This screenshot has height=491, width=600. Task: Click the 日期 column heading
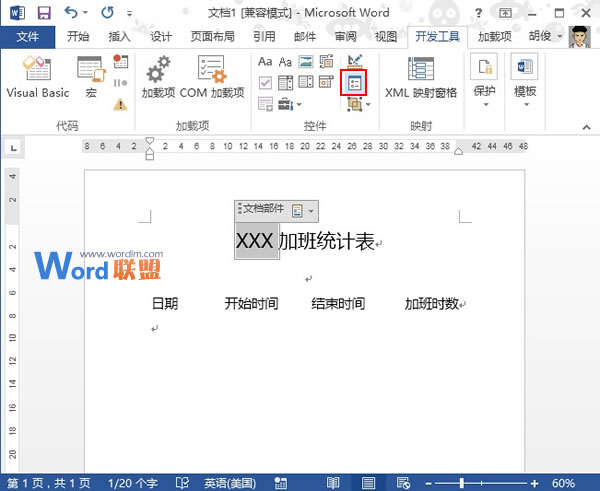pyautogui.click(x=165, y=304)
